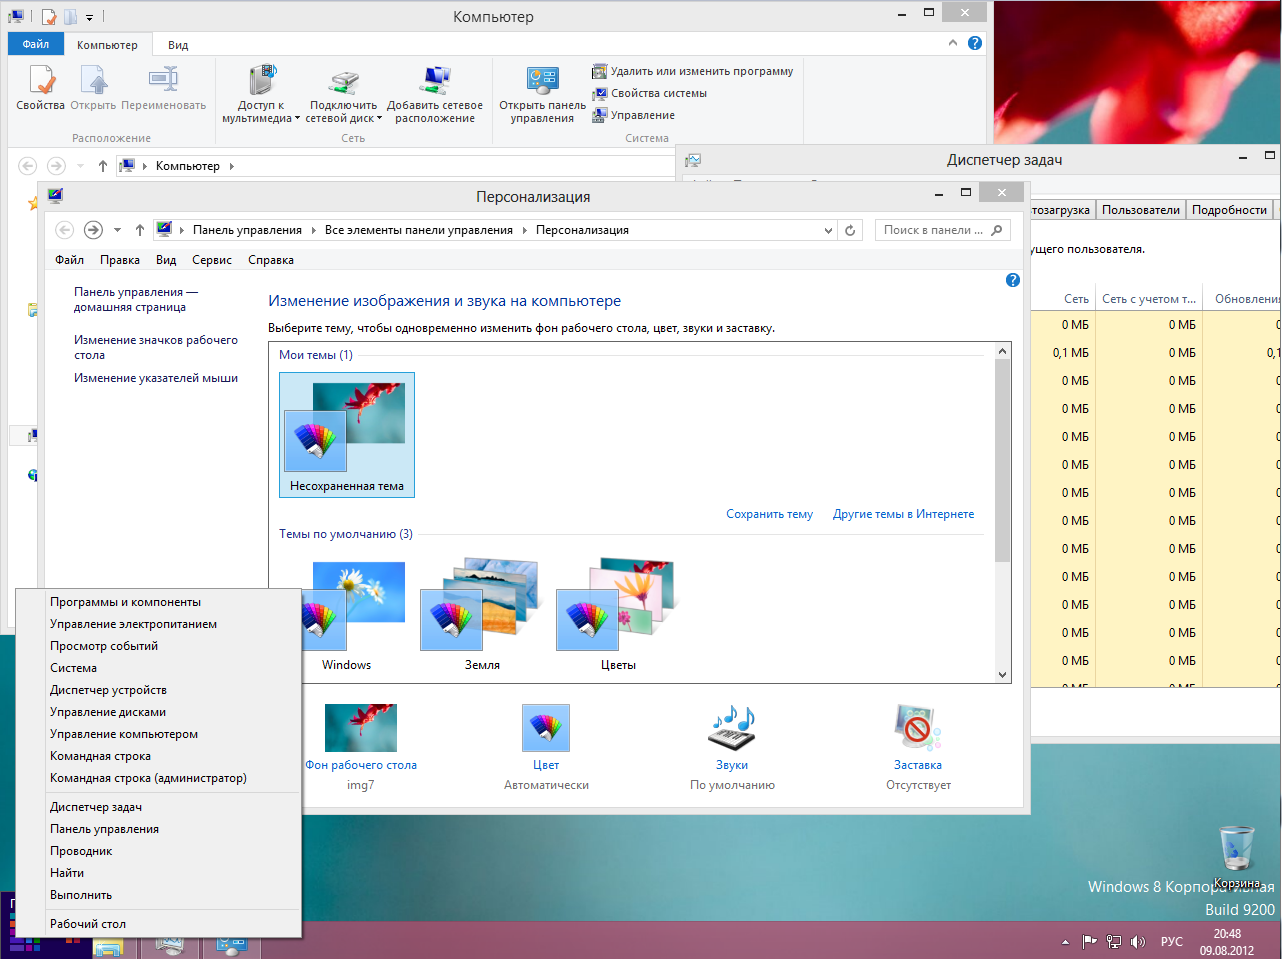1282x959 pixels.
Task: Go to Панель управления — домашняя страница
Action: tap(136, 299)
